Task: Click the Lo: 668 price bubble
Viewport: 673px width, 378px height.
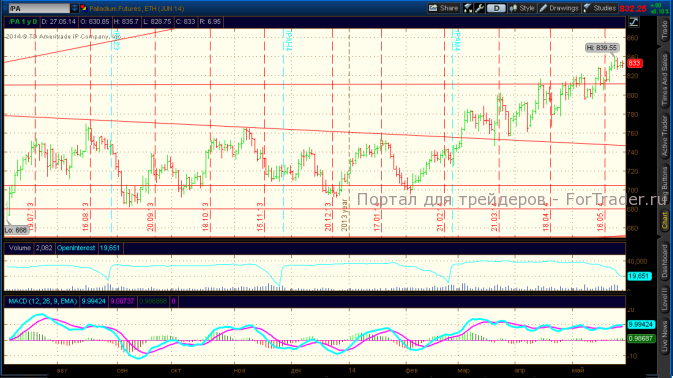Action: point(16,230)
